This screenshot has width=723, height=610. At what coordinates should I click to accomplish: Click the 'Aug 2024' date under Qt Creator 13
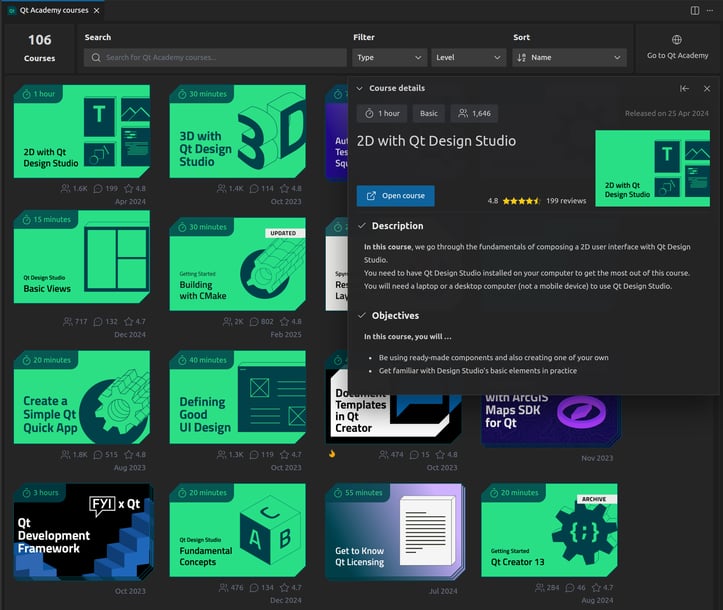pos(597,600)
